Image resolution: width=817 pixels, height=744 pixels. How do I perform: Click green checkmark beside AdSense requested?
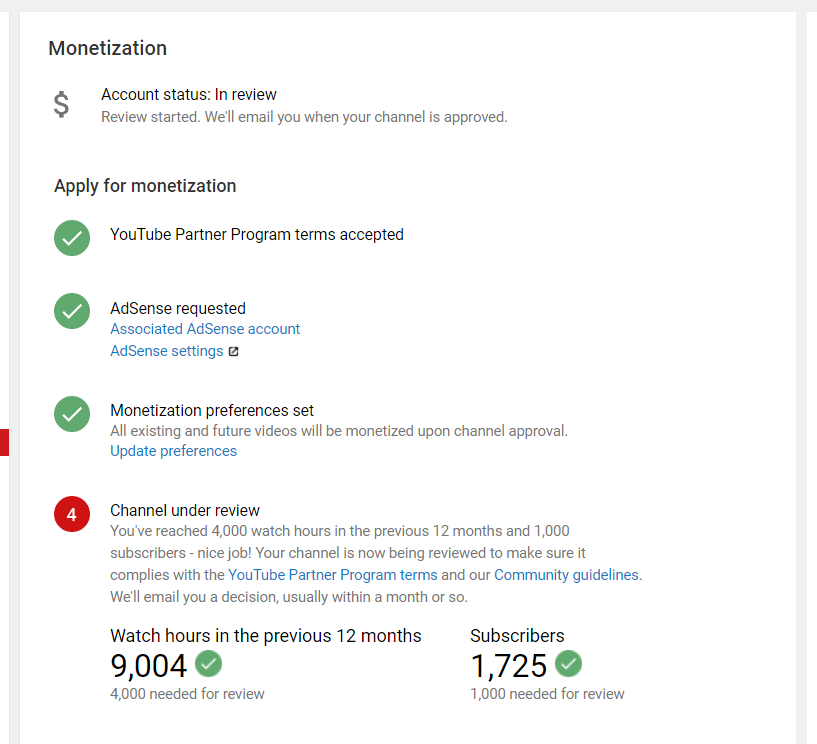pos(72,311)
